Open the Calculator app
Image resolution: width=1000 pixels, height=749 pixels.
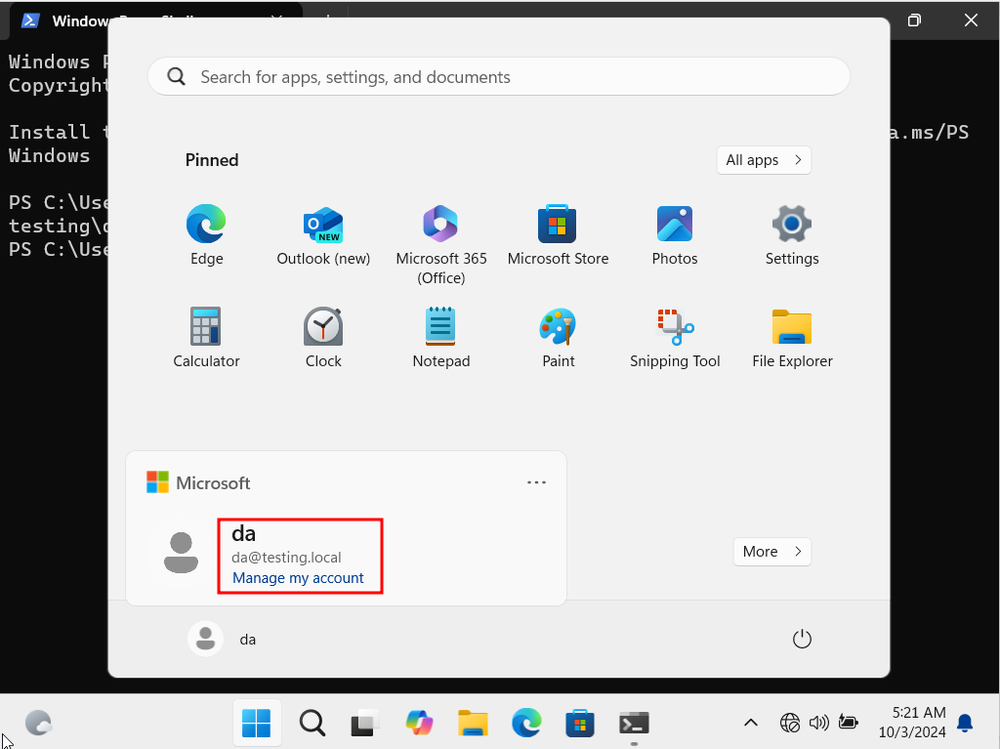coord(206,337)
